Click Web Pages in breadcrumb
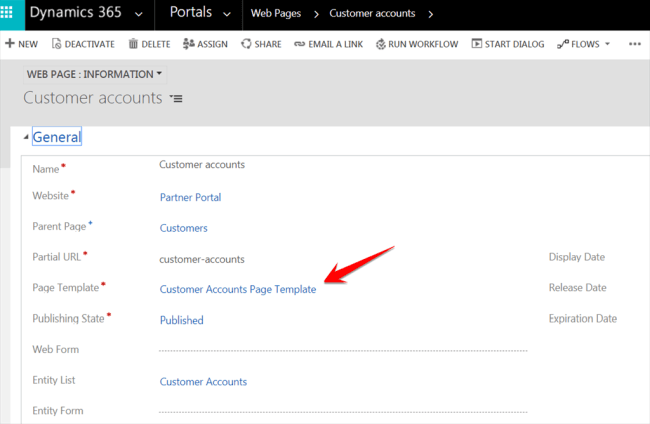The width and height of the screenshot is (650, 424). point(276,13)
